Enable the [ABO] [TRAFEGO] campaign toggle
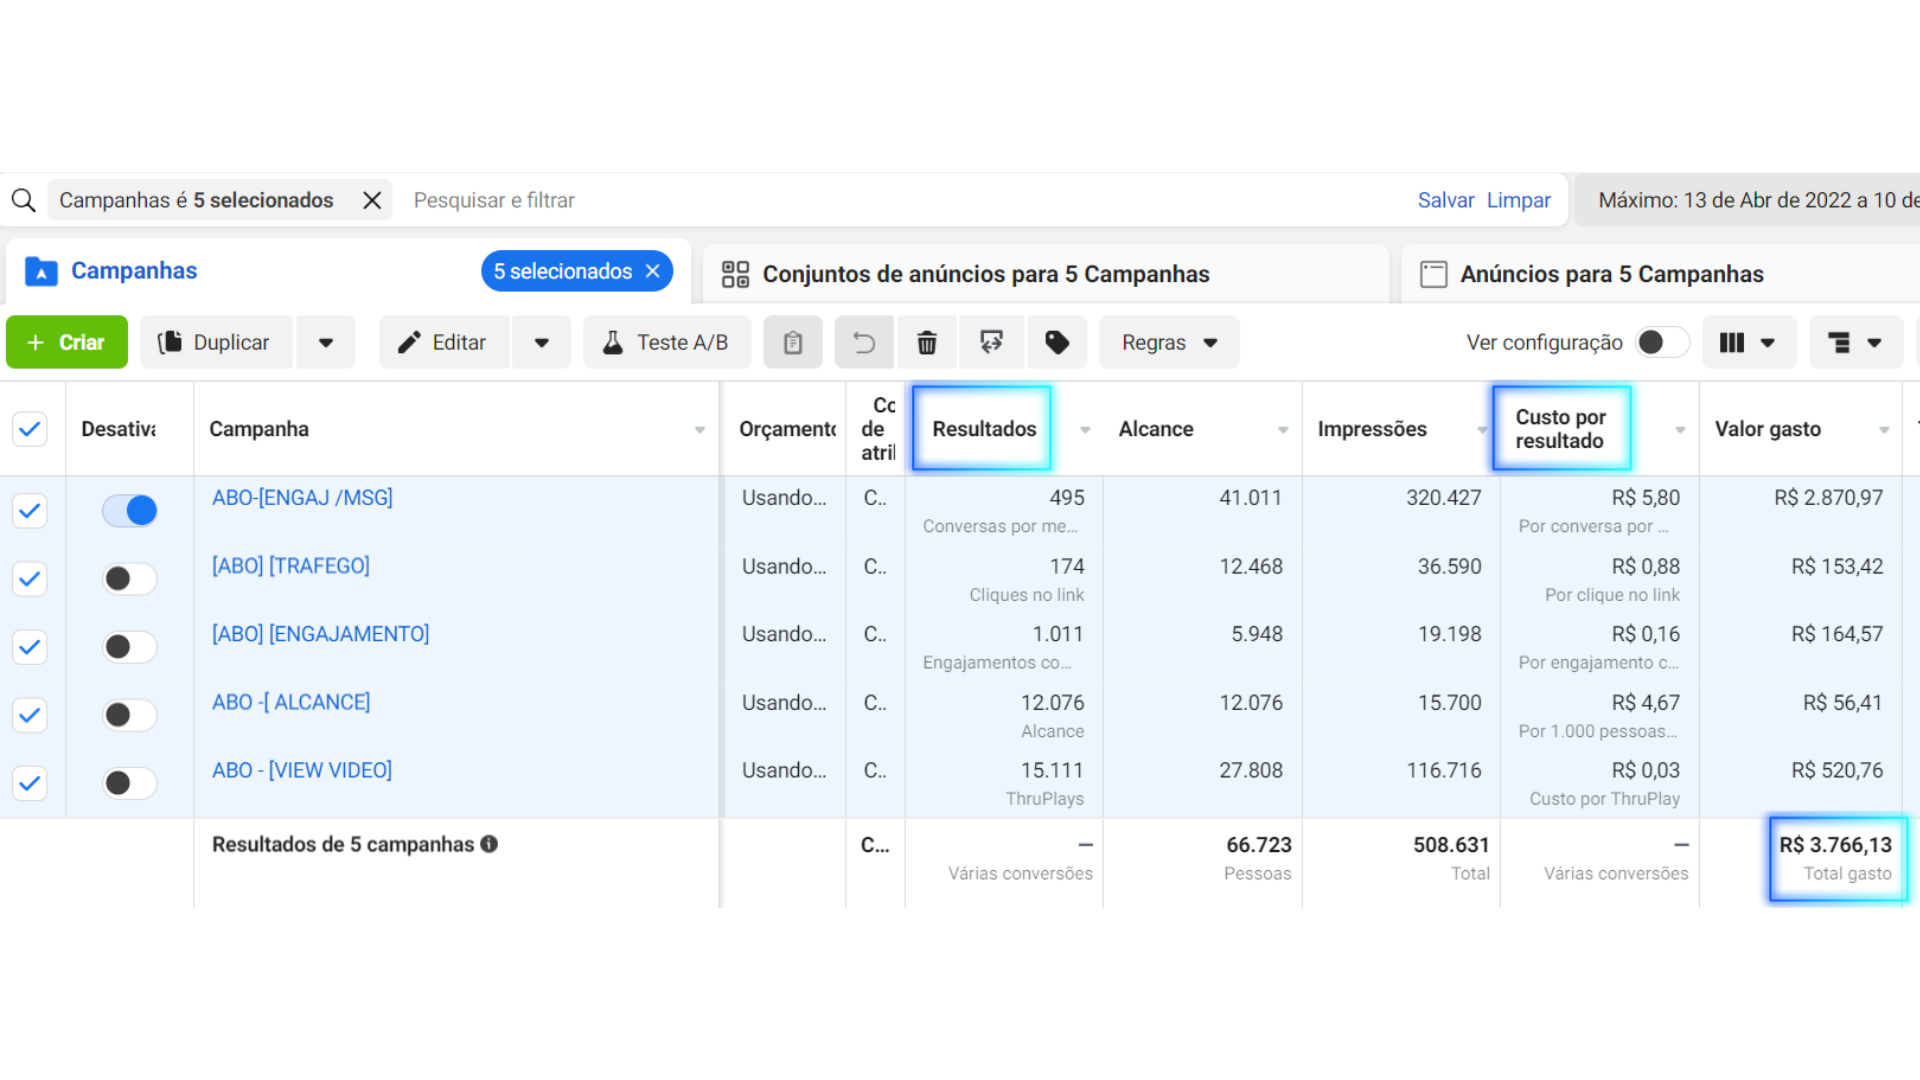 [x=130, y=579]
